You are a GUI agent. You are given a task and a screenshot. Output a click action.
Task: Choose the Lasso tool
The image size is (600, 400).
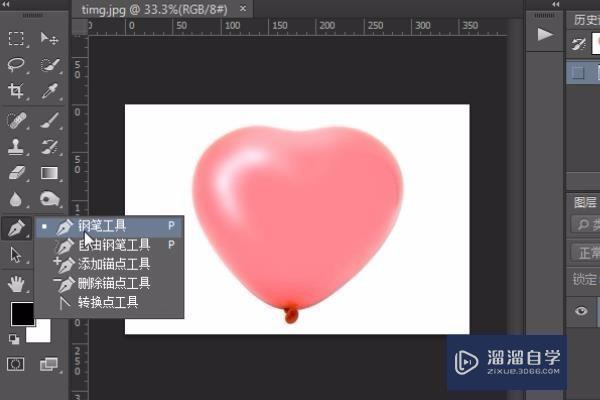(16, 65)
